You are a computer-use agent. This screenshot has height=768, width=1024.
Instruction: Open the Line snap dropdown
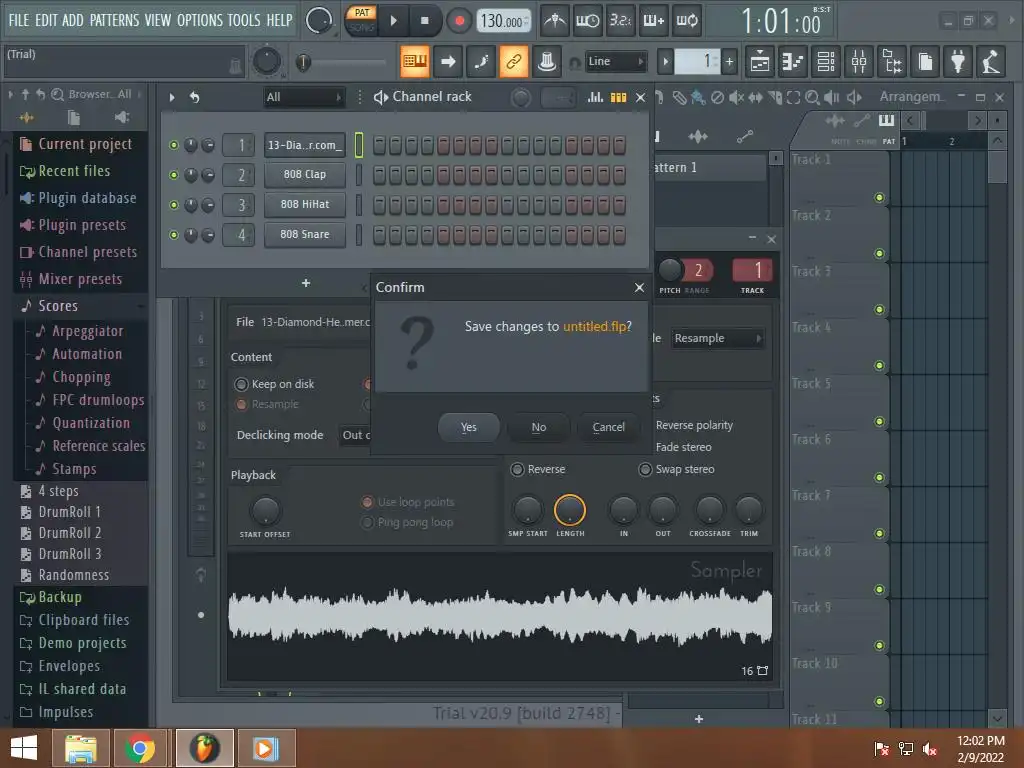(615, 61)
